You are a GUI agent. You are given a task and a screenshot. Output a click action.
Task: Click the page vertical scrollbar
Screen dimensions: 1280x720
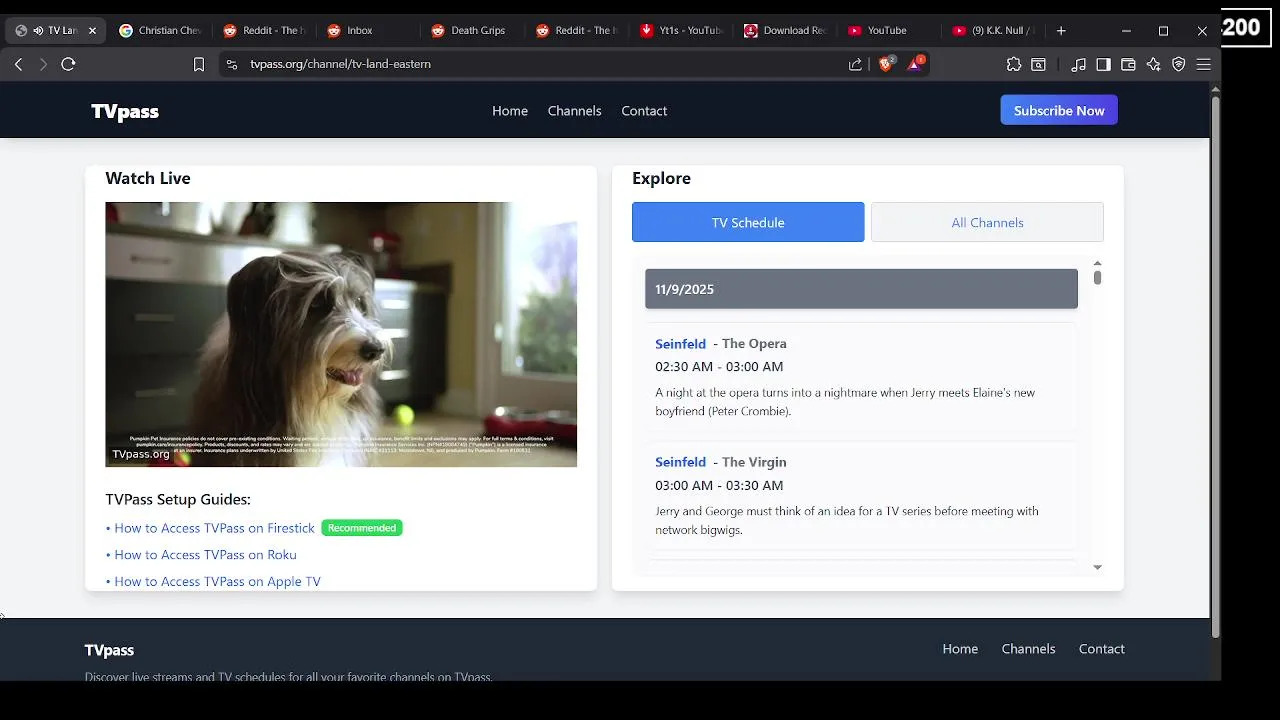point(1216,366)
